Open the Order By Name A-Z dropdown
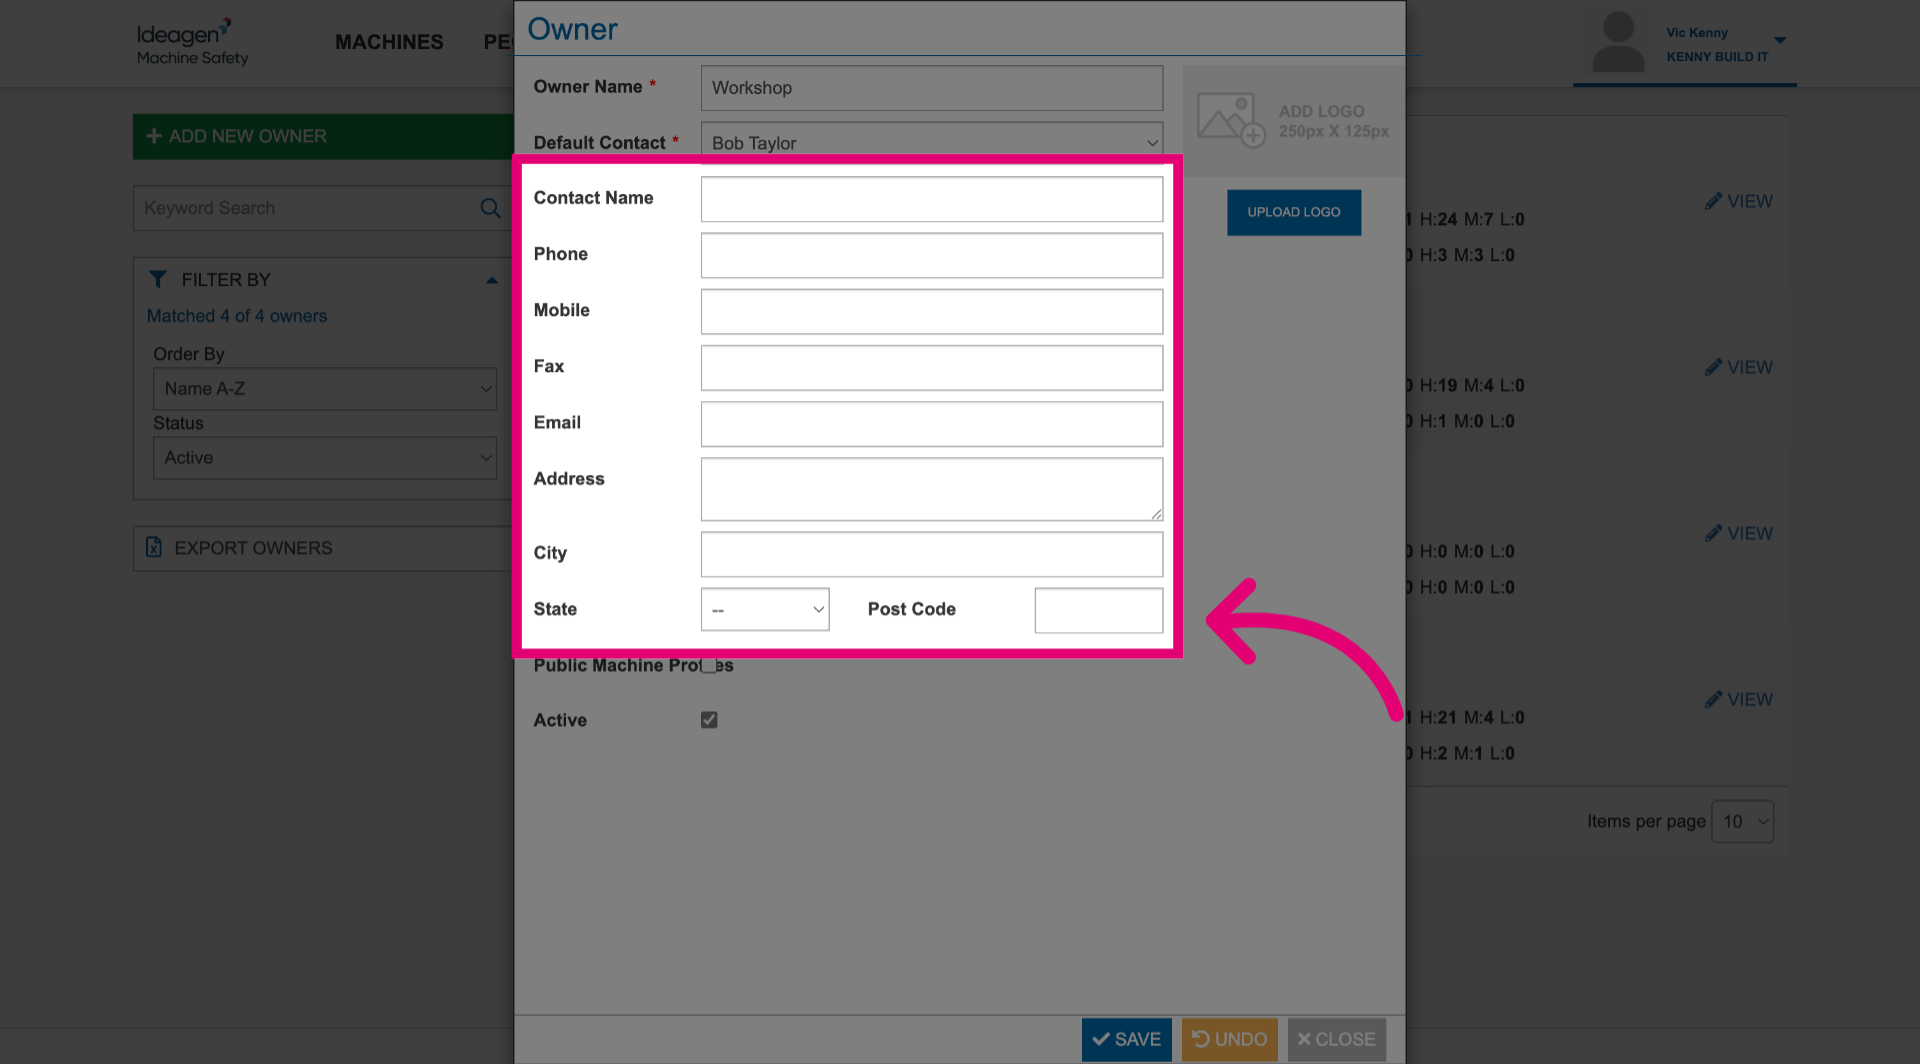 pos(325,388)
